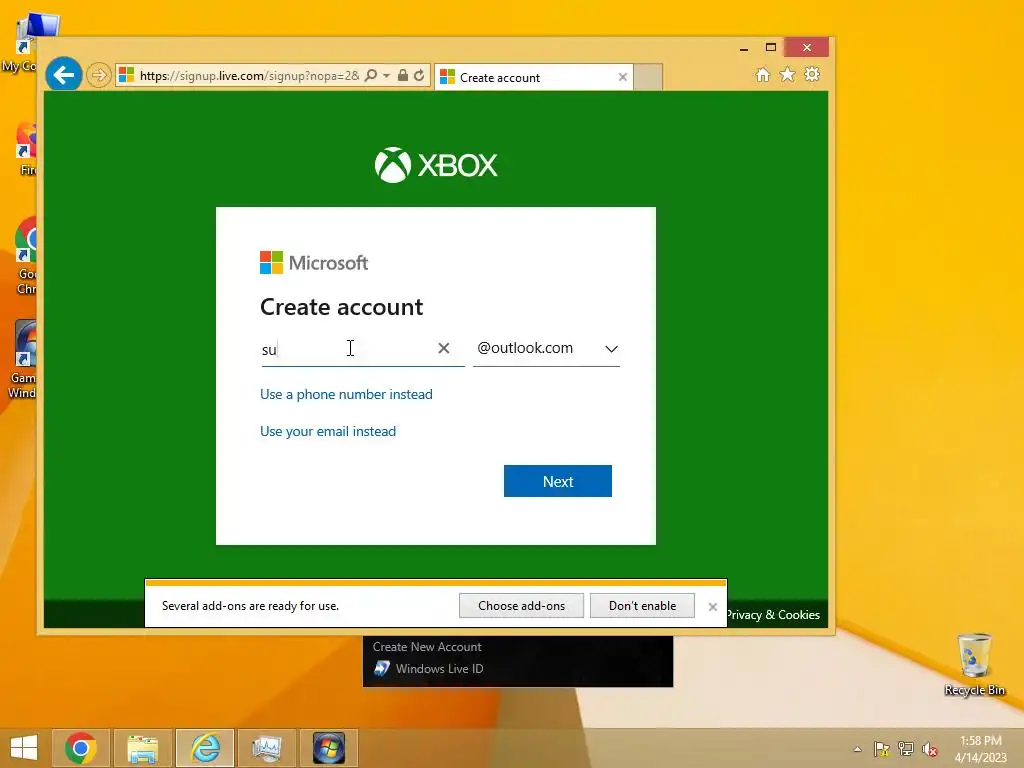Click the Action Center flag tray icon
Image resolution: width=1024 pixels, height=768 pixels.
pos(881,749)
